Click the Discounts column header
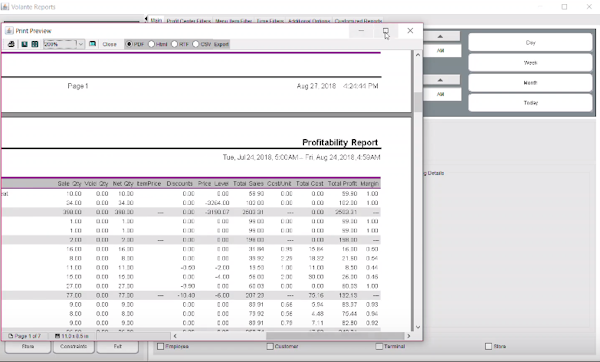600x362 pixels. click(x=179, y=184)
